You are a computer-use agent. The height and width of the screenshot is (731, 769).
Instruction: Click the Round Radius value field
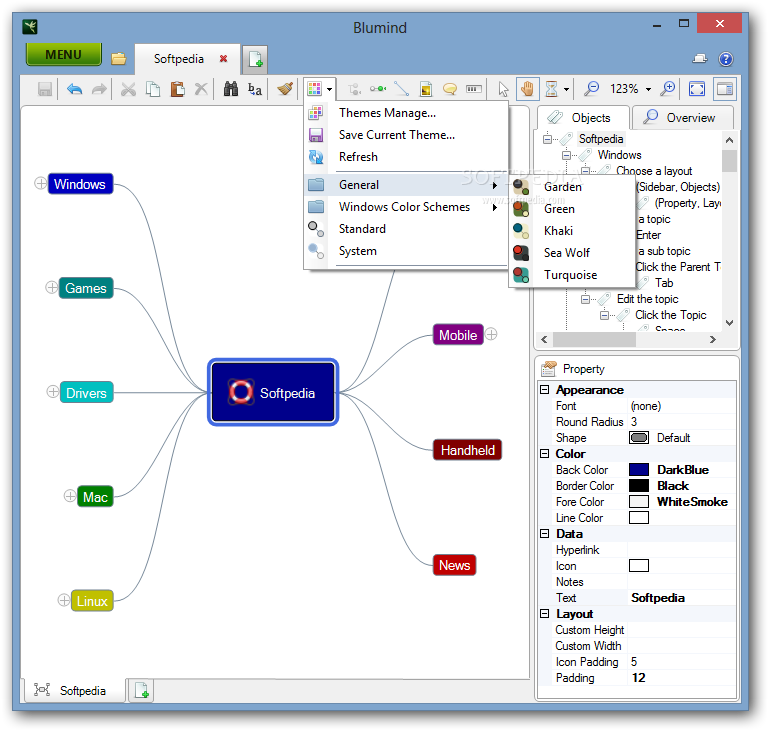pyautogui.click(x=682, y=422)
